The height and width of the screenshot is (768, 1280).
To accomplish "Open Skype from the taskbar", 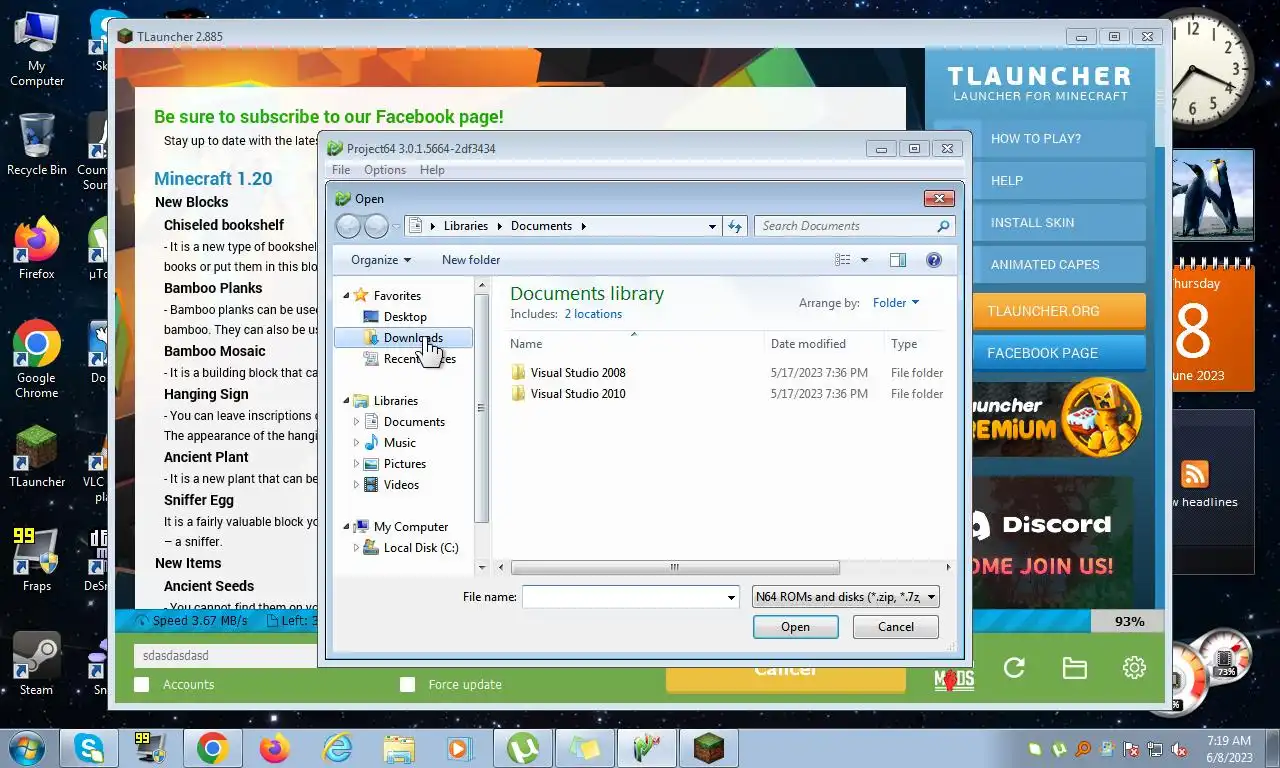I will pyautogui.click(x=88, y=748).
